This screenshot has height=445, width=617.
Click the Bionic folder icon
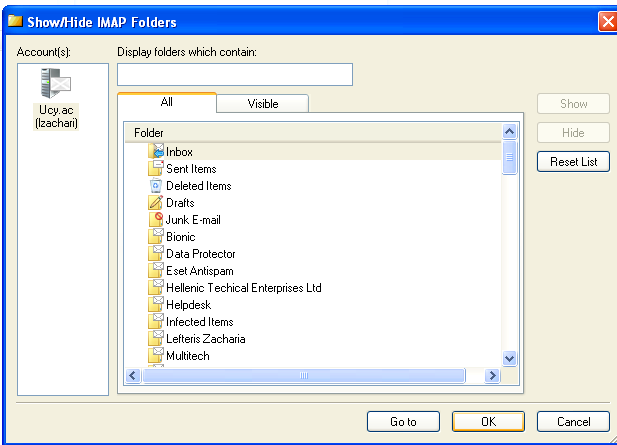tap(156, 236)
